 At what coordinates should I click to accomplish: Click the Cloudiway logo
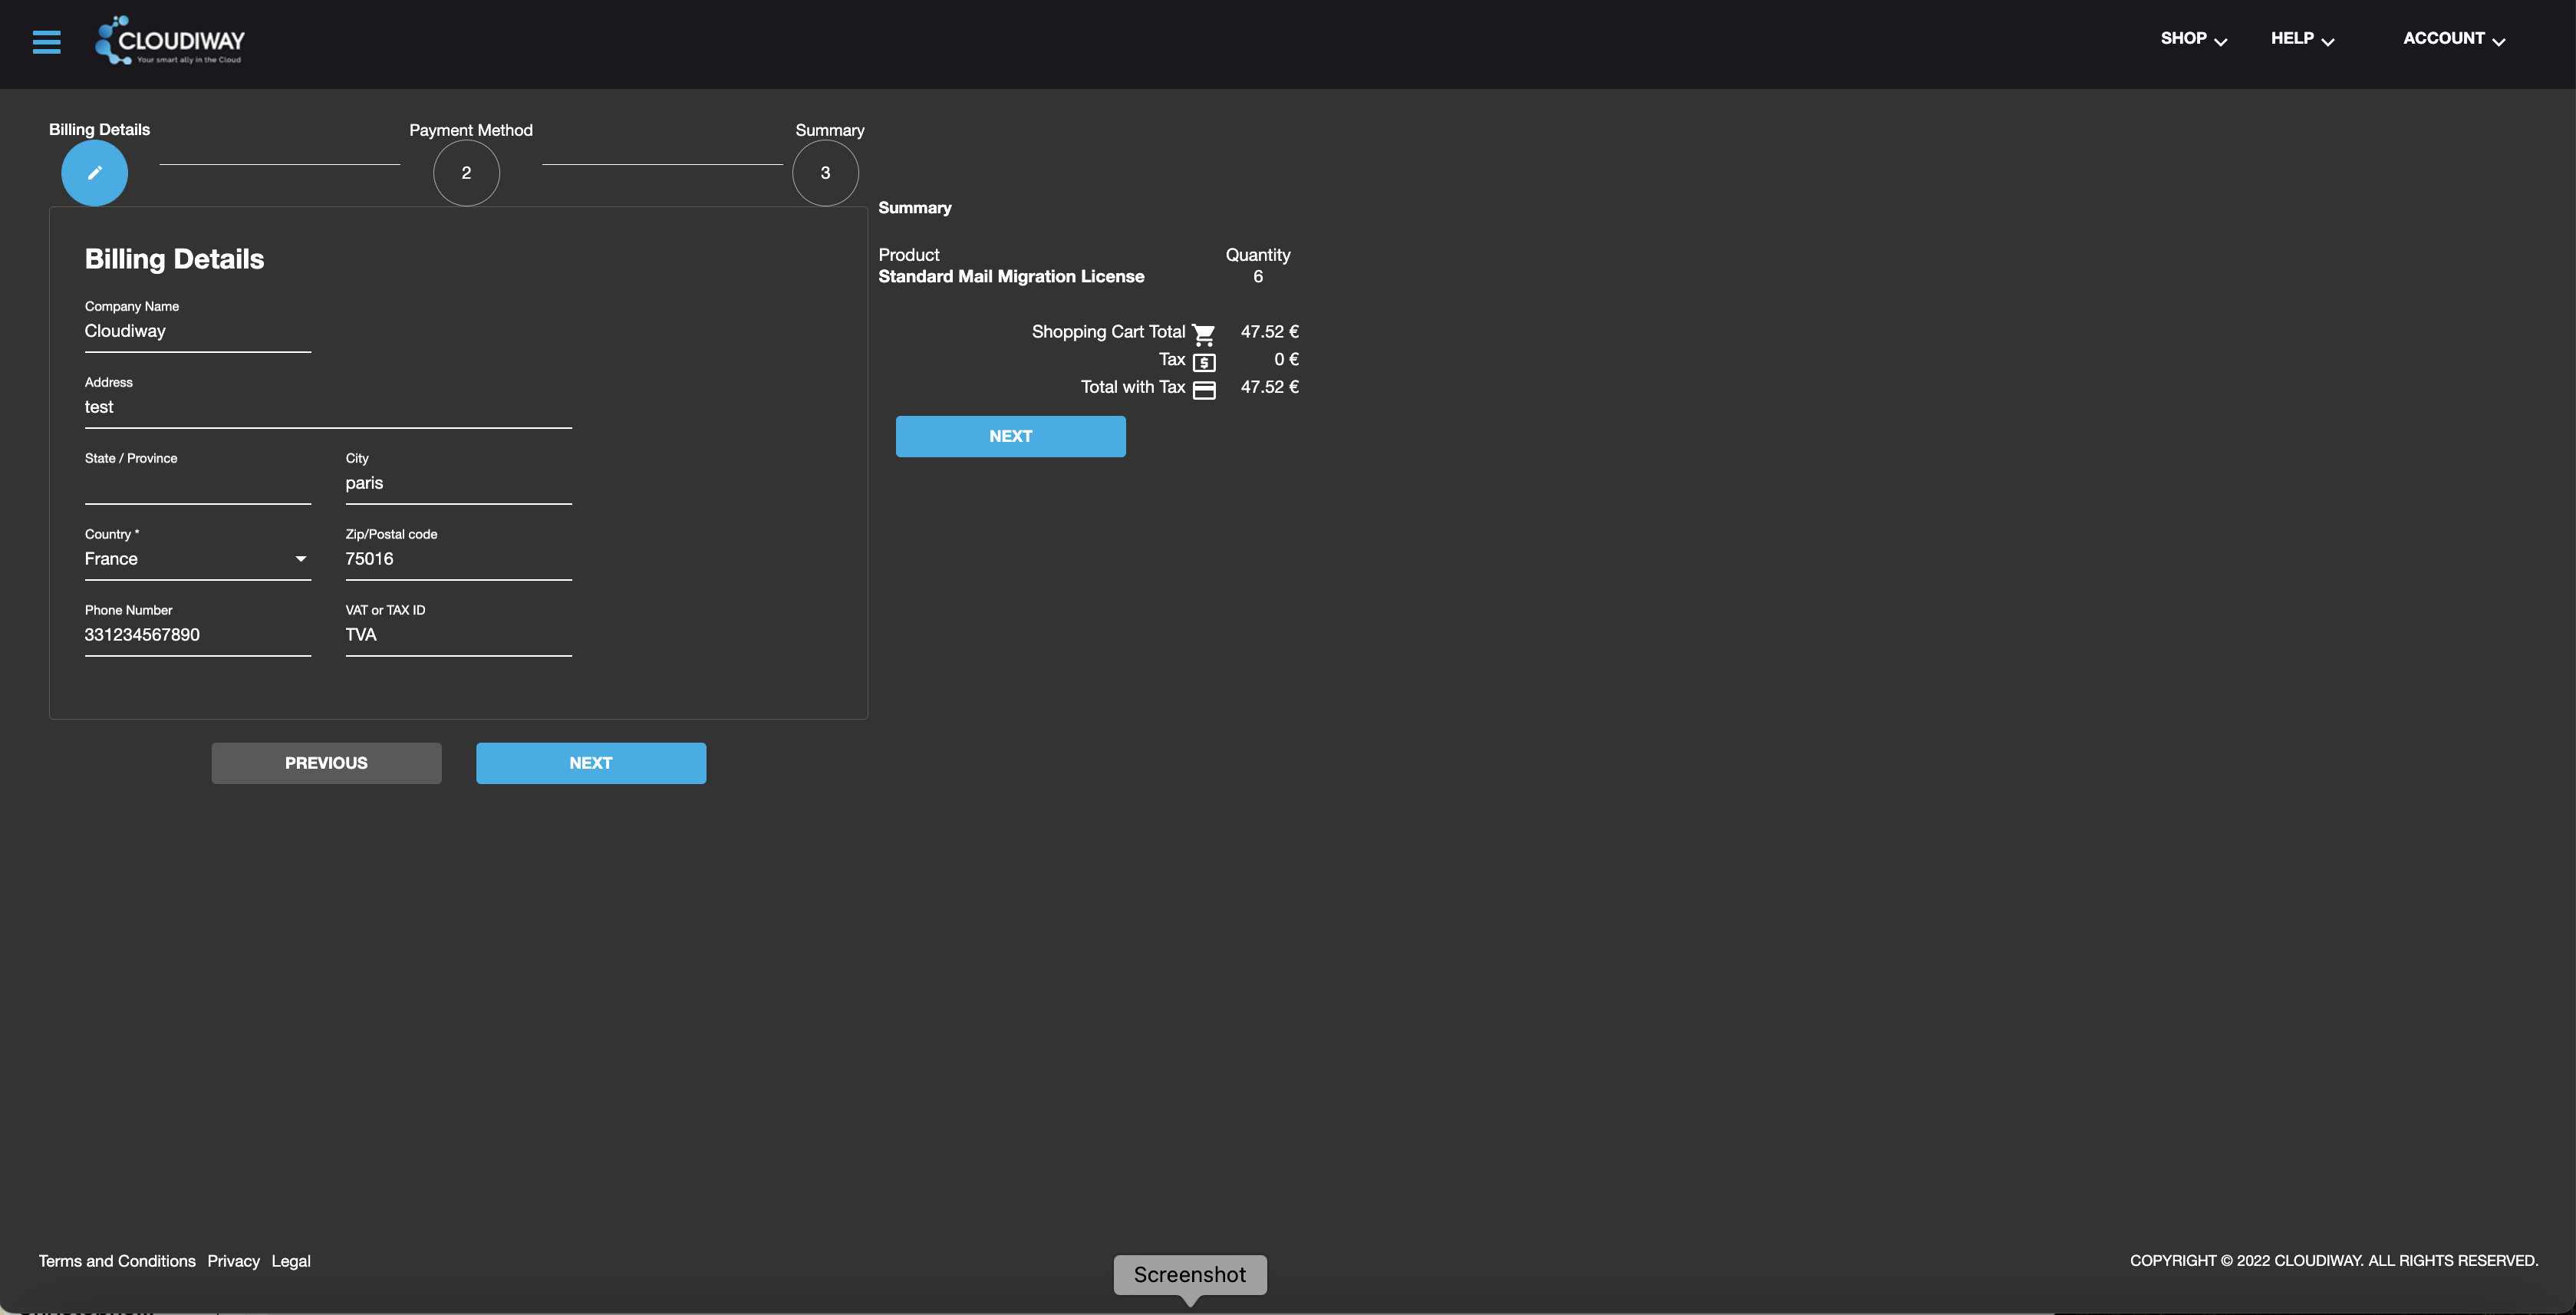click(x=170, y=41)
